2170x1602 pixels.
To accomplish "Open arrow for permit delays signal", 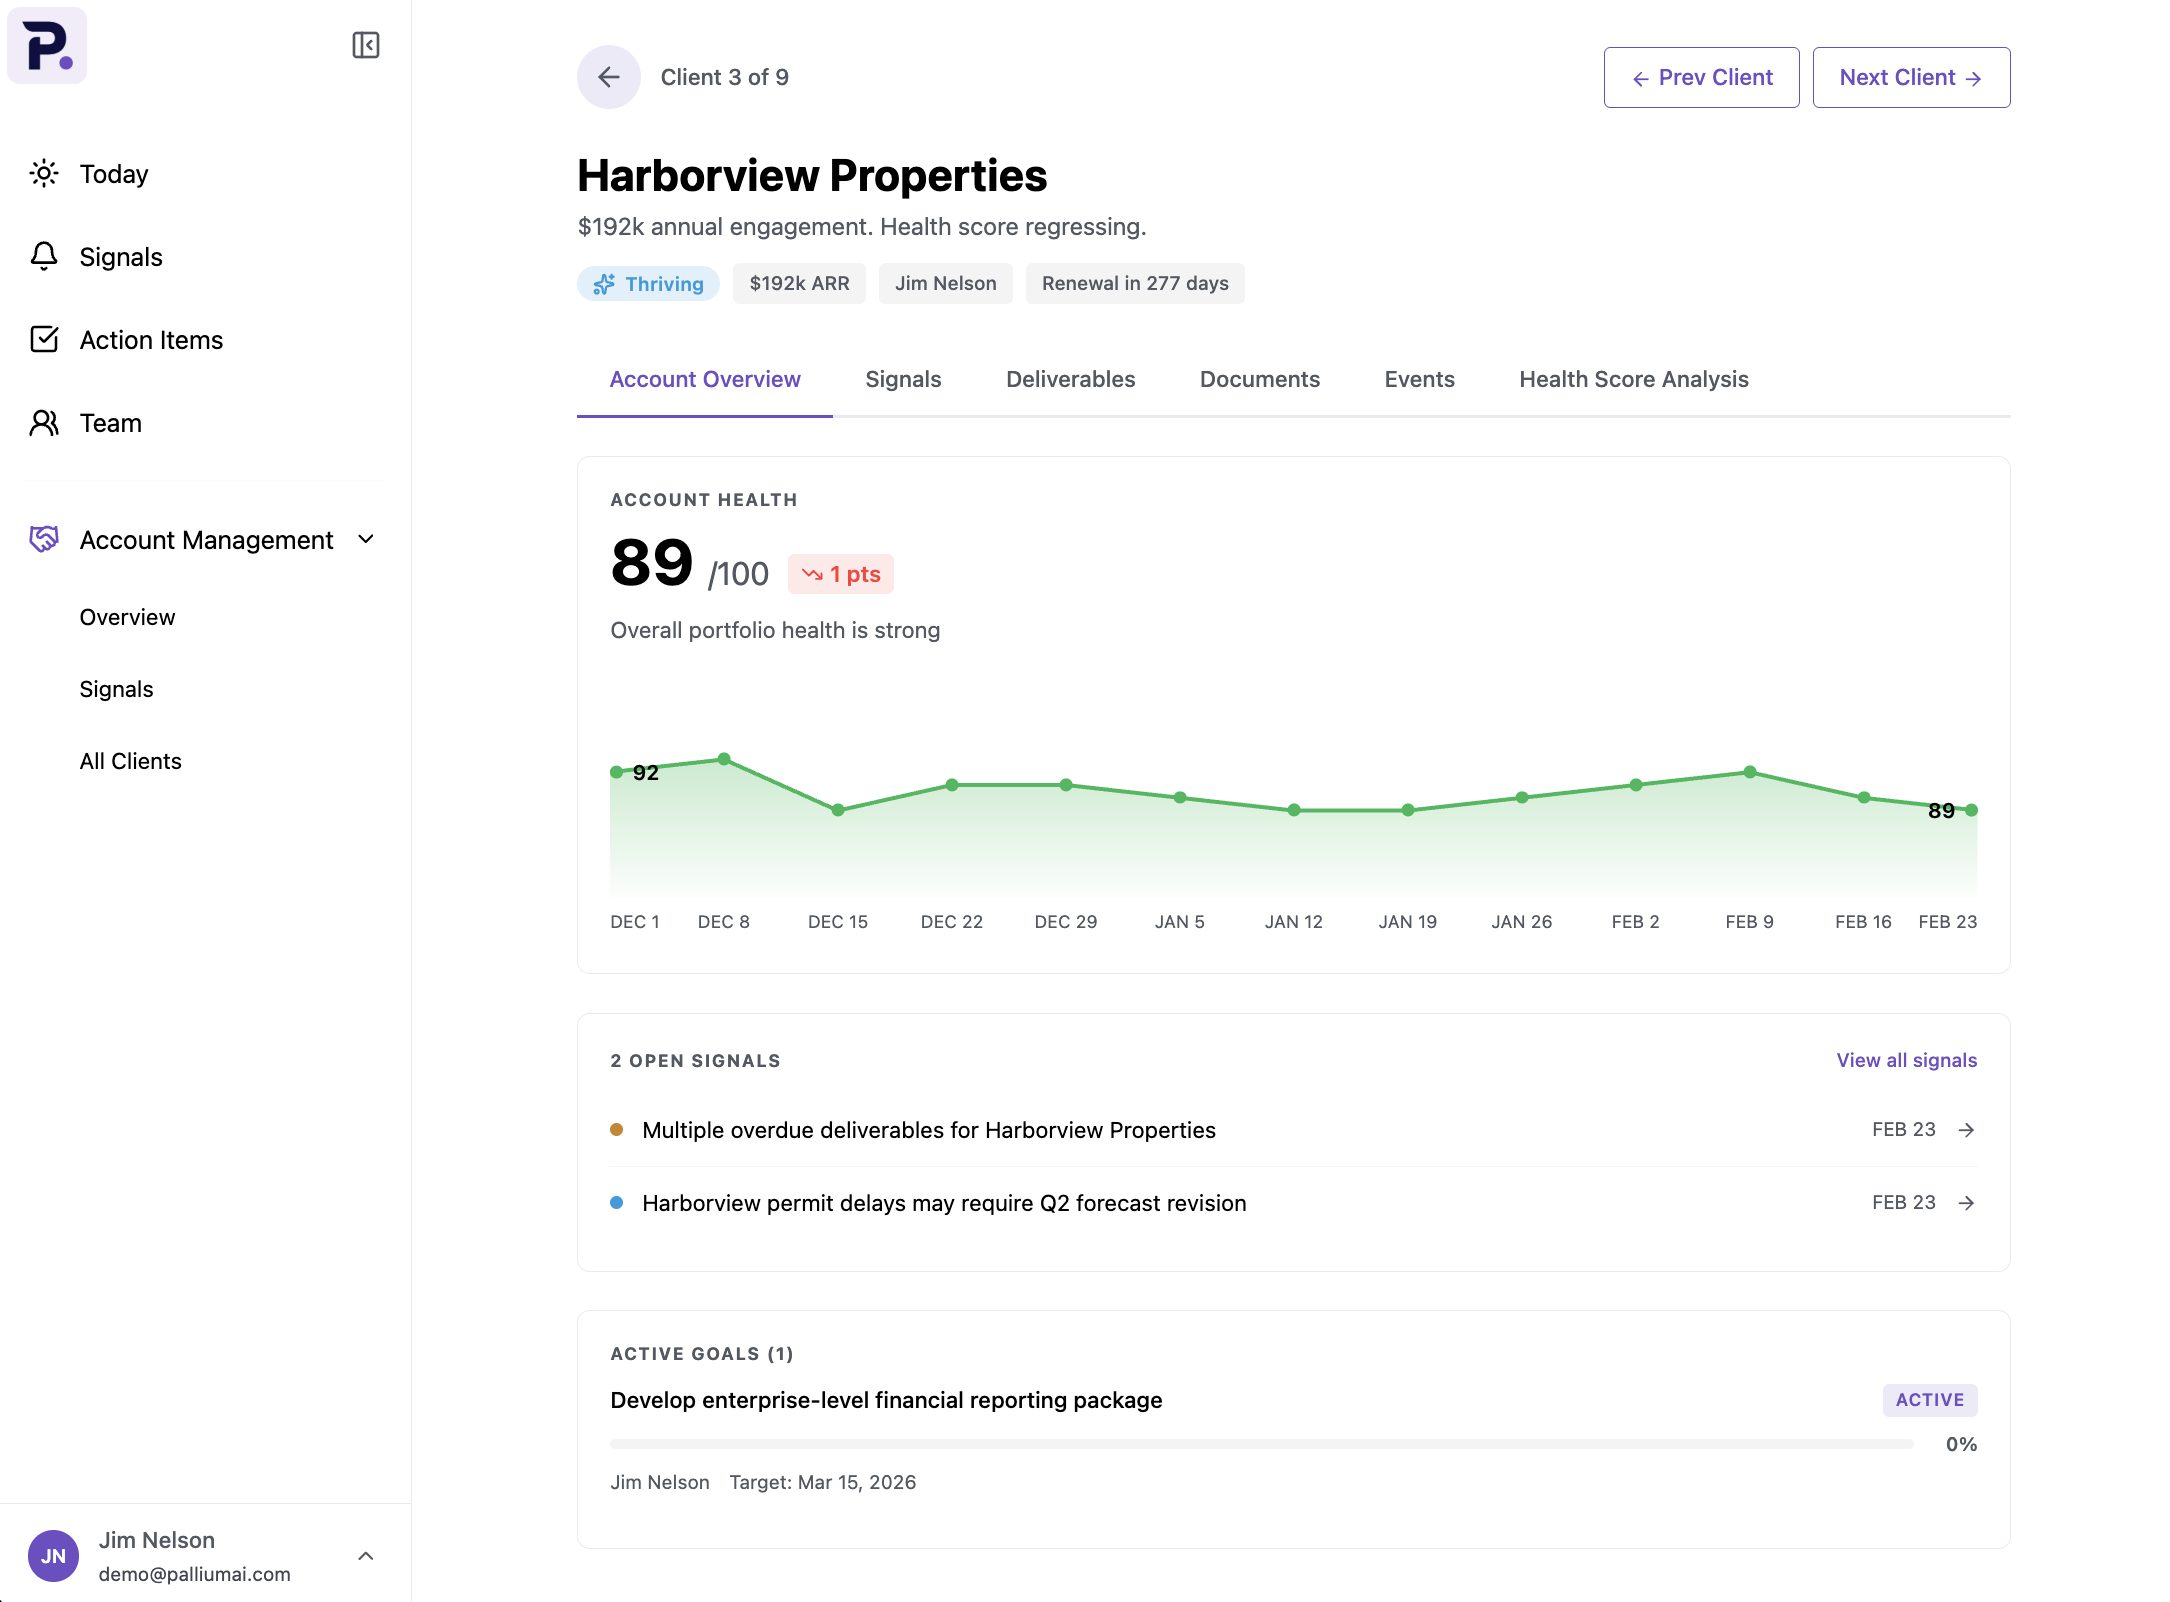I will pos(1966,1203).
